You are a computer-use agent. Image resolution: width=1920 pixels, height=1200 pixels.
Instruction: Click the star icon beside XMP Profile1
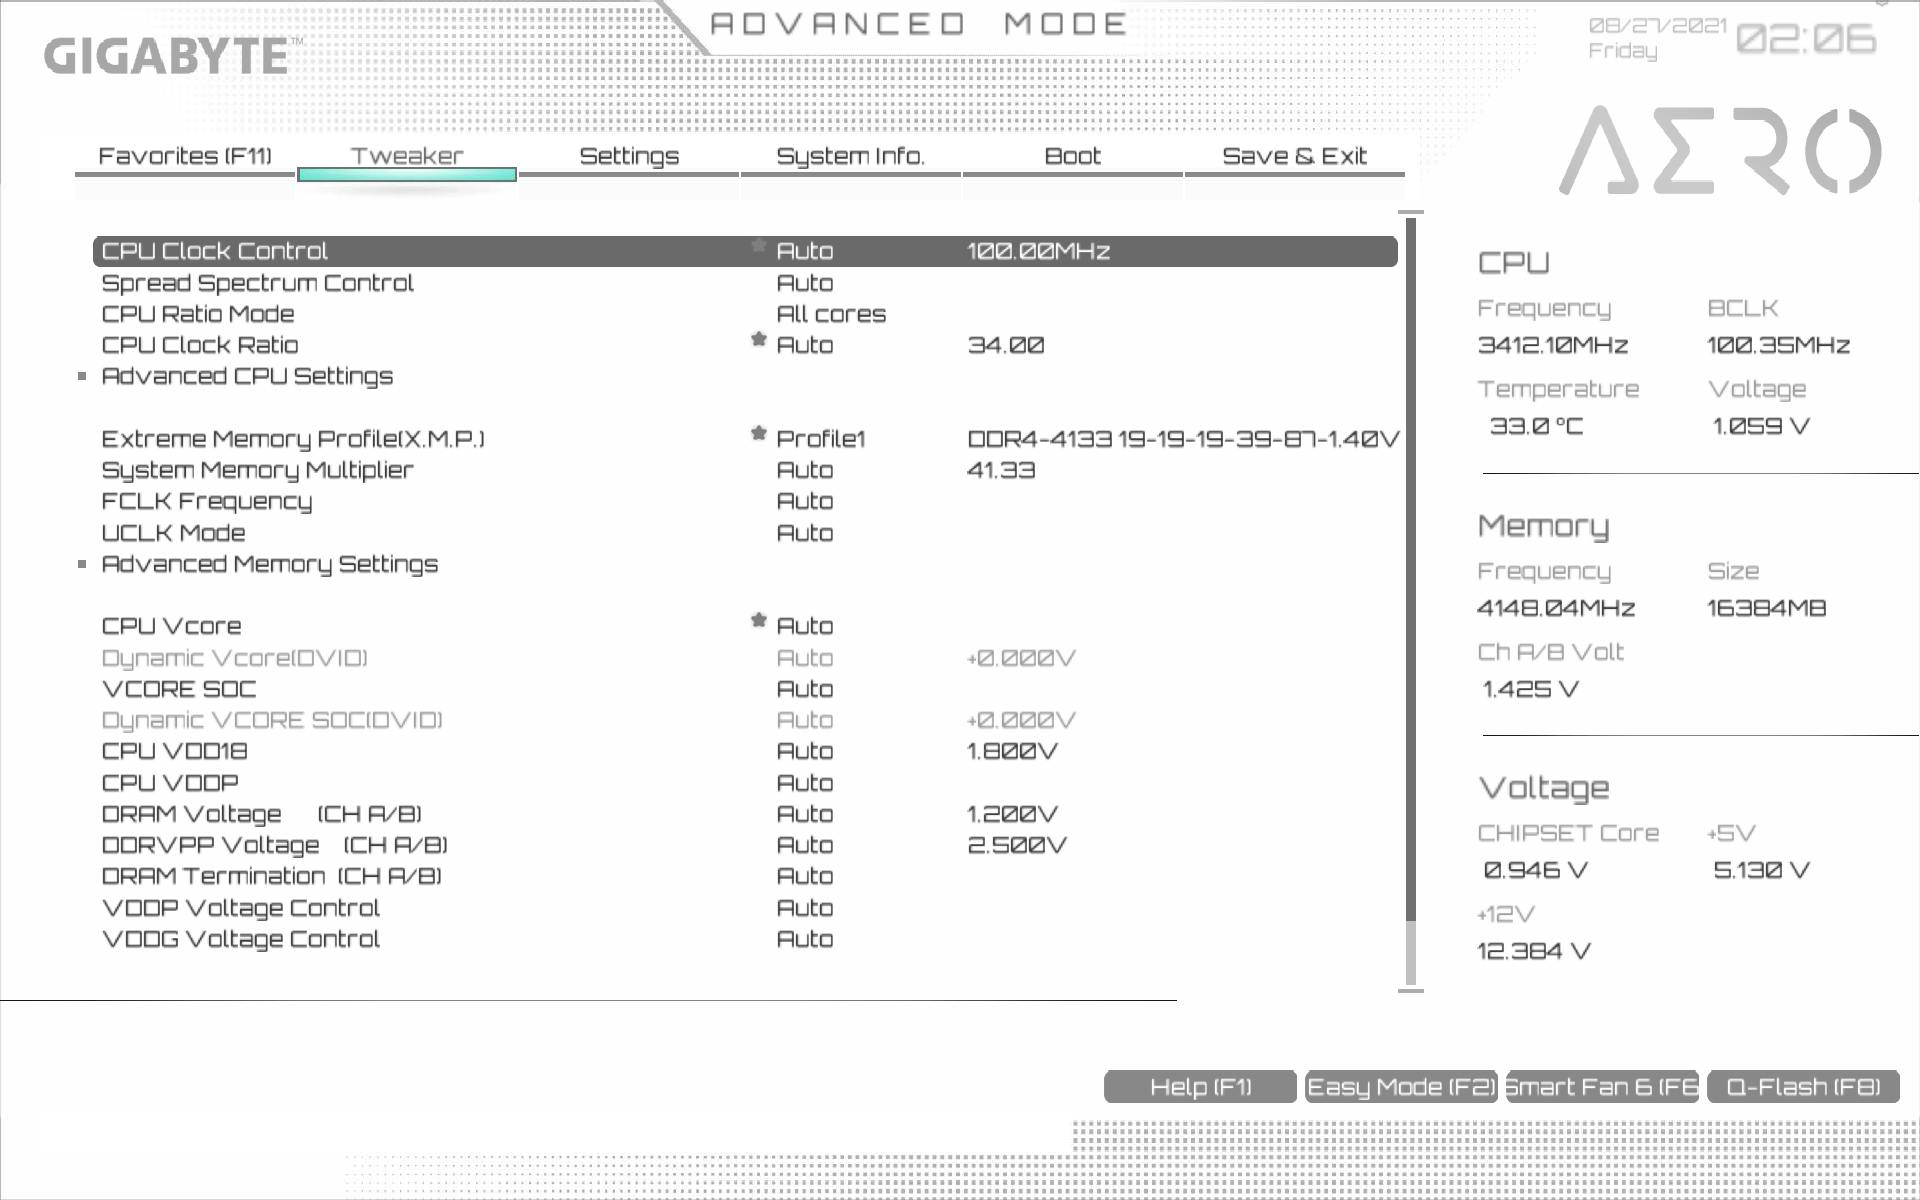[758, 434]
